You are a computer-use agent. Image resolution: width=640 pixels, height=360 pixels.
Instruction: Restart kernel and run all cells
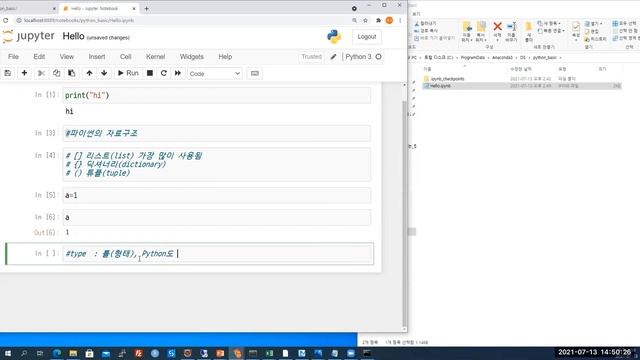[178, 73]
